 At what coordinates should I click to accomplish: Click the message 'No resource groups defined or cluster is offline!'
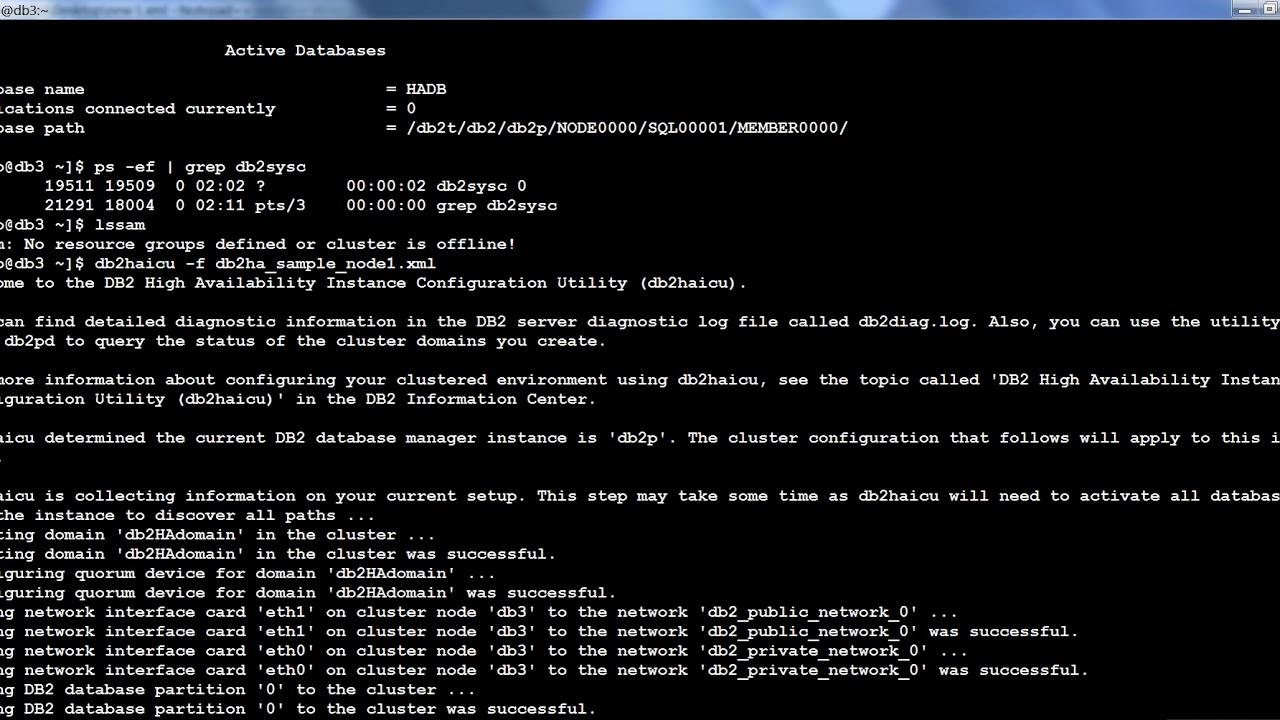point(270,244)
